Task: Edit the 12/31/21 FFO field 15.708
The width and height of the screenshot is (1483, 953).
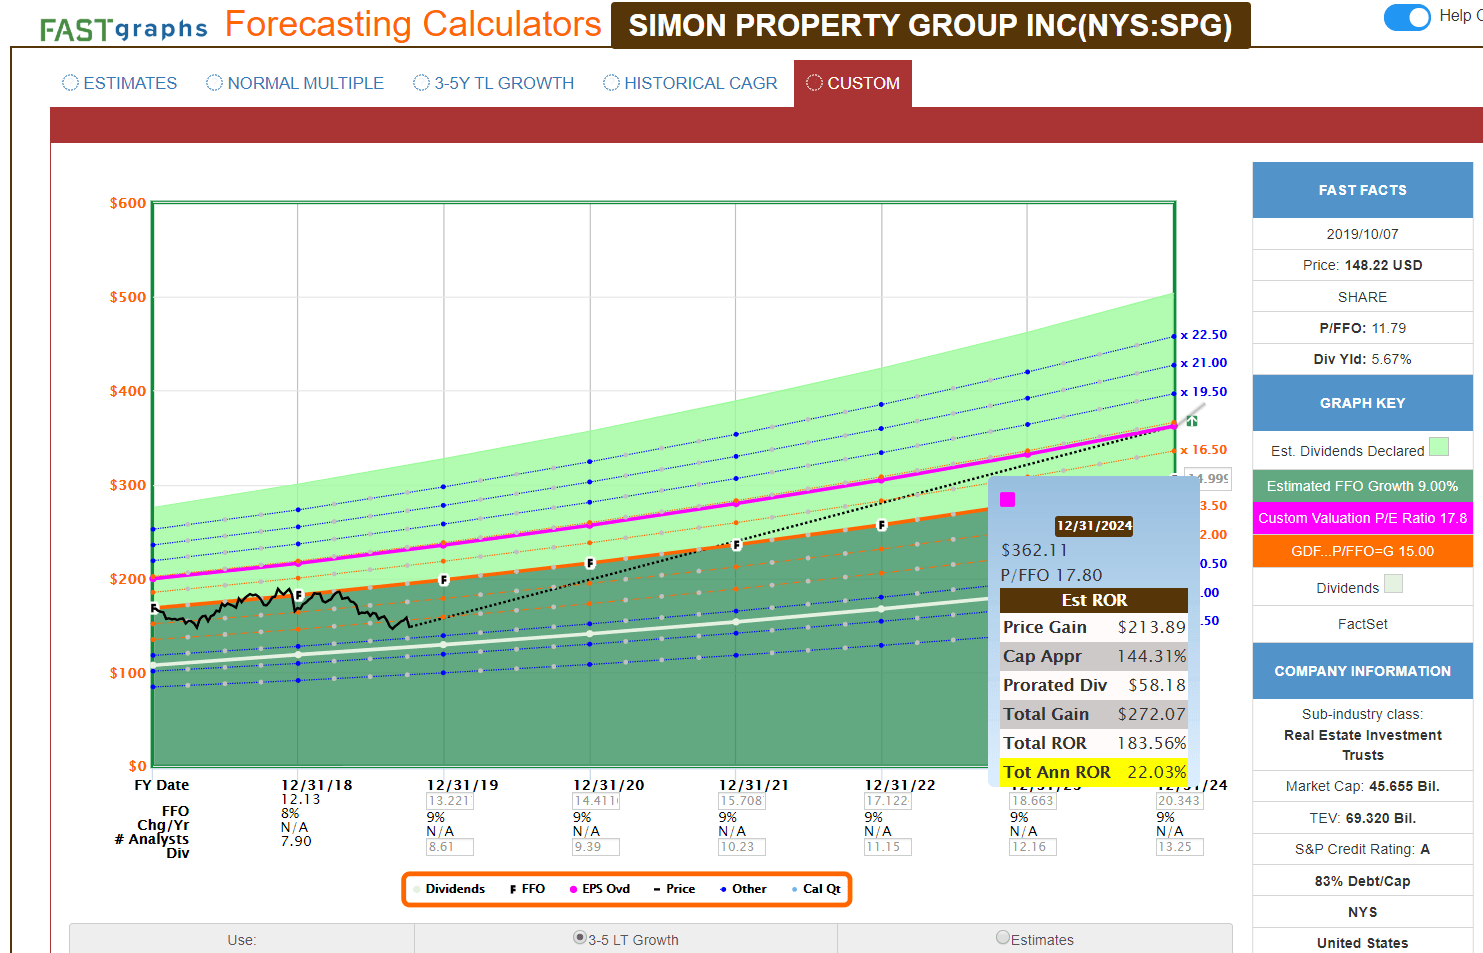Action: pos(741,801)
